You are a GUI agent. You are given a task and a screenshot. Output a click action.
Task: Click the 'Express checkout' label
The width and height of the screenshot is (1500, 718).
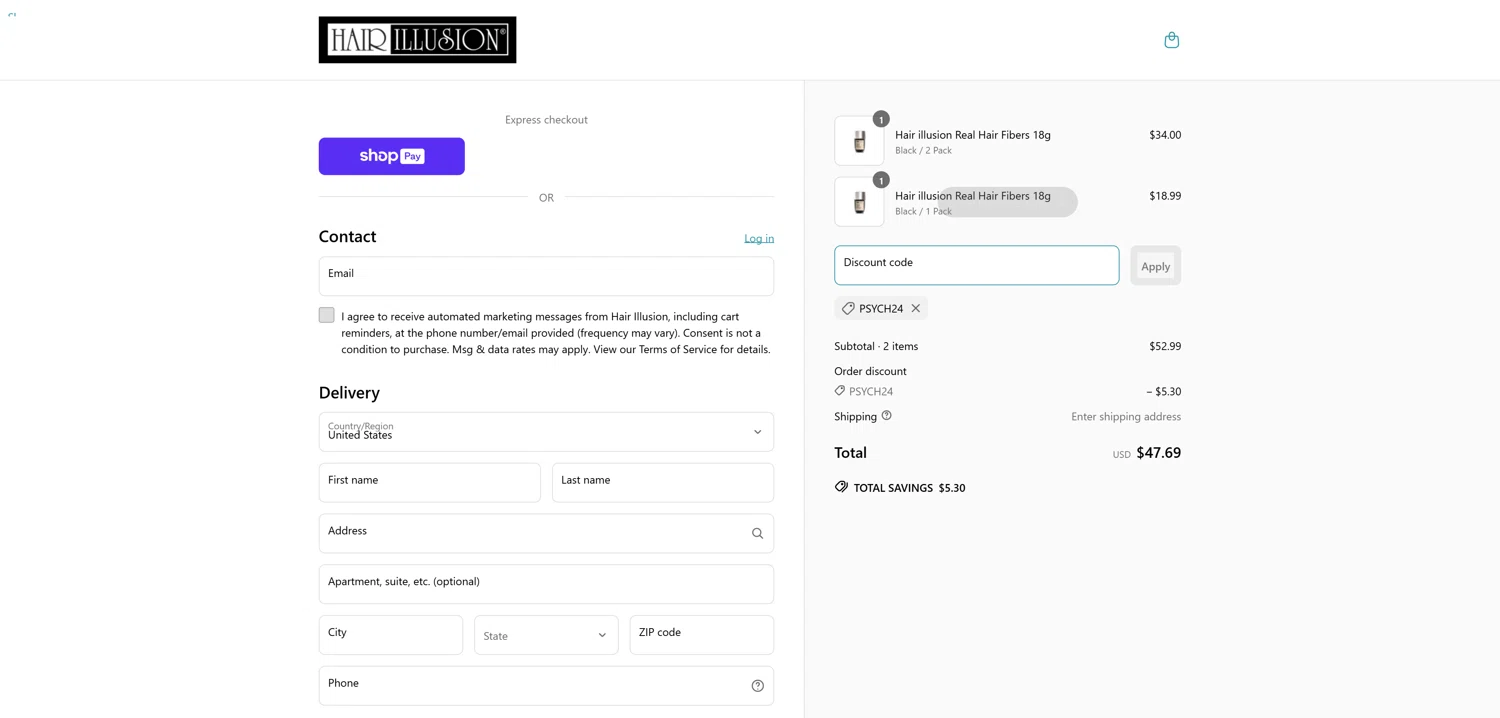click(x=546, y=120)
